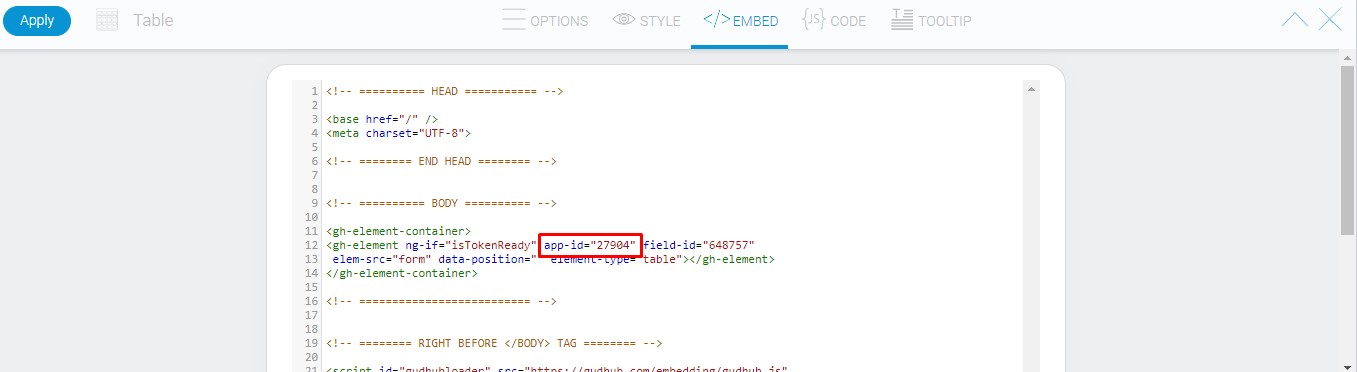
Task: Click the meta charset UTF-8 line
Action: pyautogui.click(x=398, y=133)
